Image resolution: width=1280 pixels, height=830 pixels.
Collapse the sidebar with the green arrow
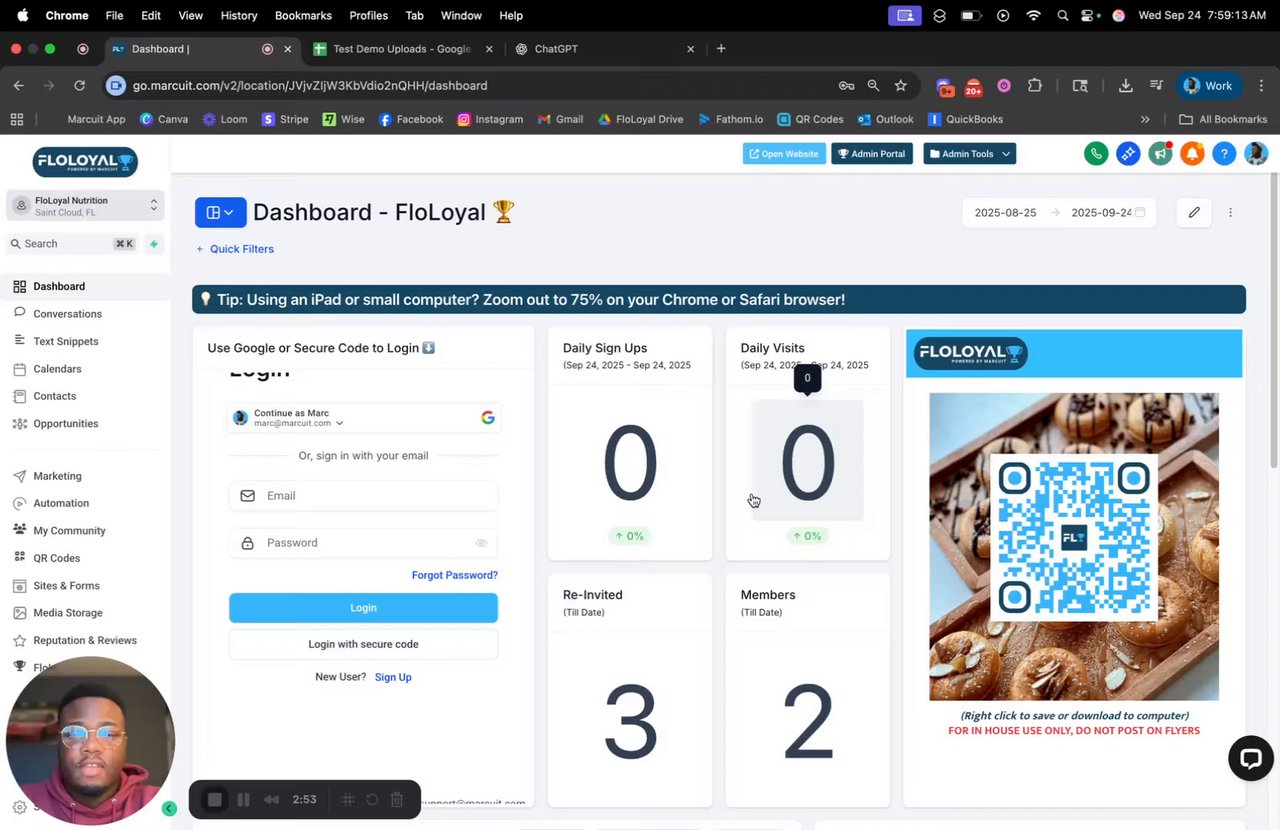[x=169, y=808]
